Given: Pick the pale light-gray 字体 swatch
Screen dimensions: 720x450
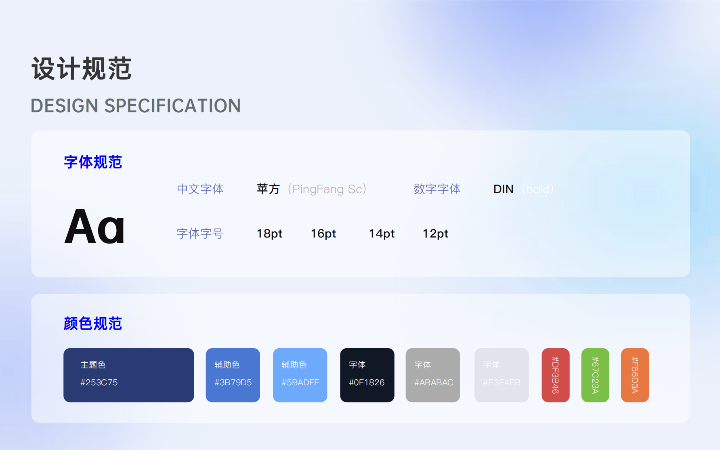Looking at the screenshot, I should pyautogui.click(x=501, y=375).
